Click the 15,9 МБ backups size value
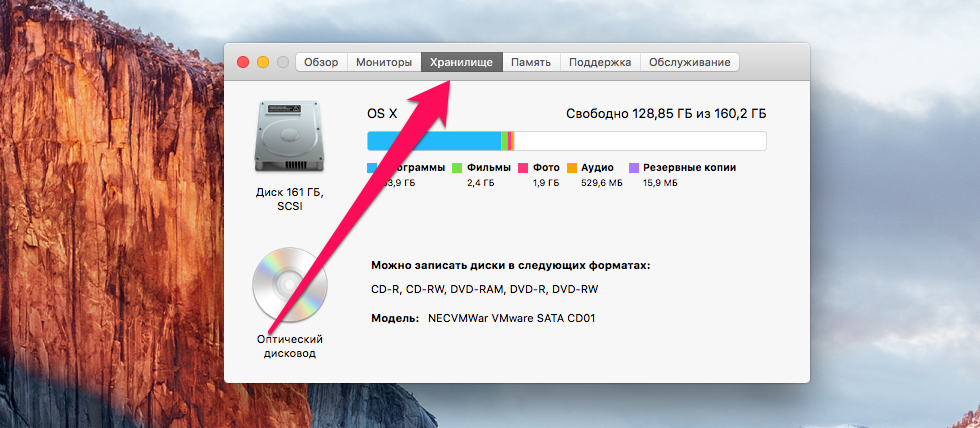 click(660, 183)
